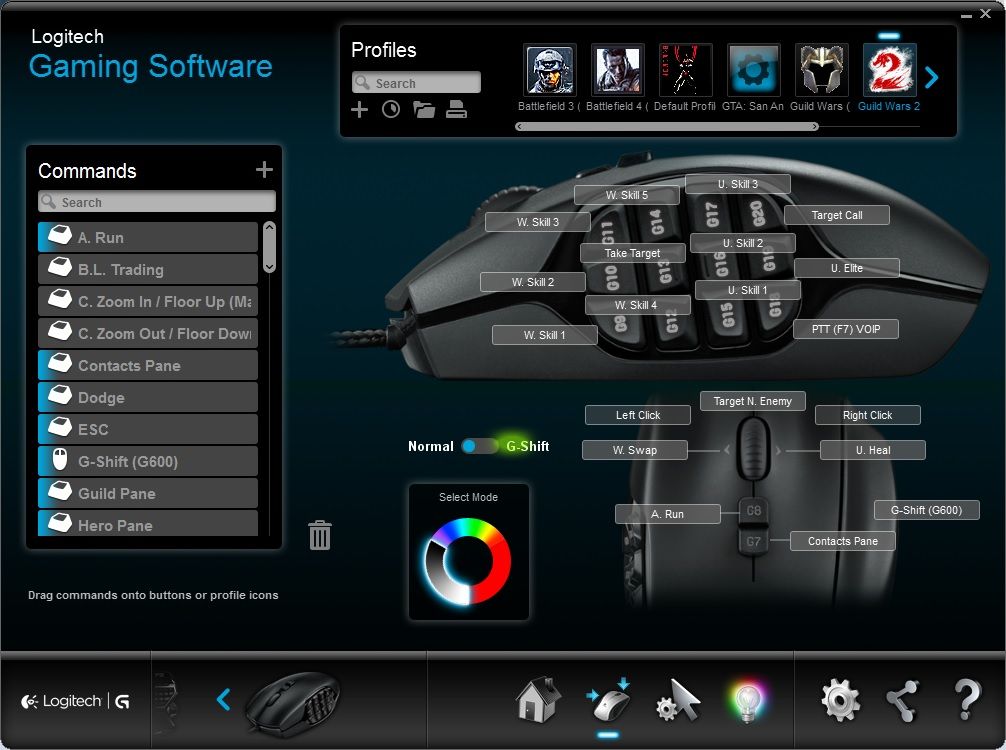Image resolution: width=1006 pixels, height=750 pixels.
Task: Select the GTA: San Andreas profile icon
Action: click(754, 70)
